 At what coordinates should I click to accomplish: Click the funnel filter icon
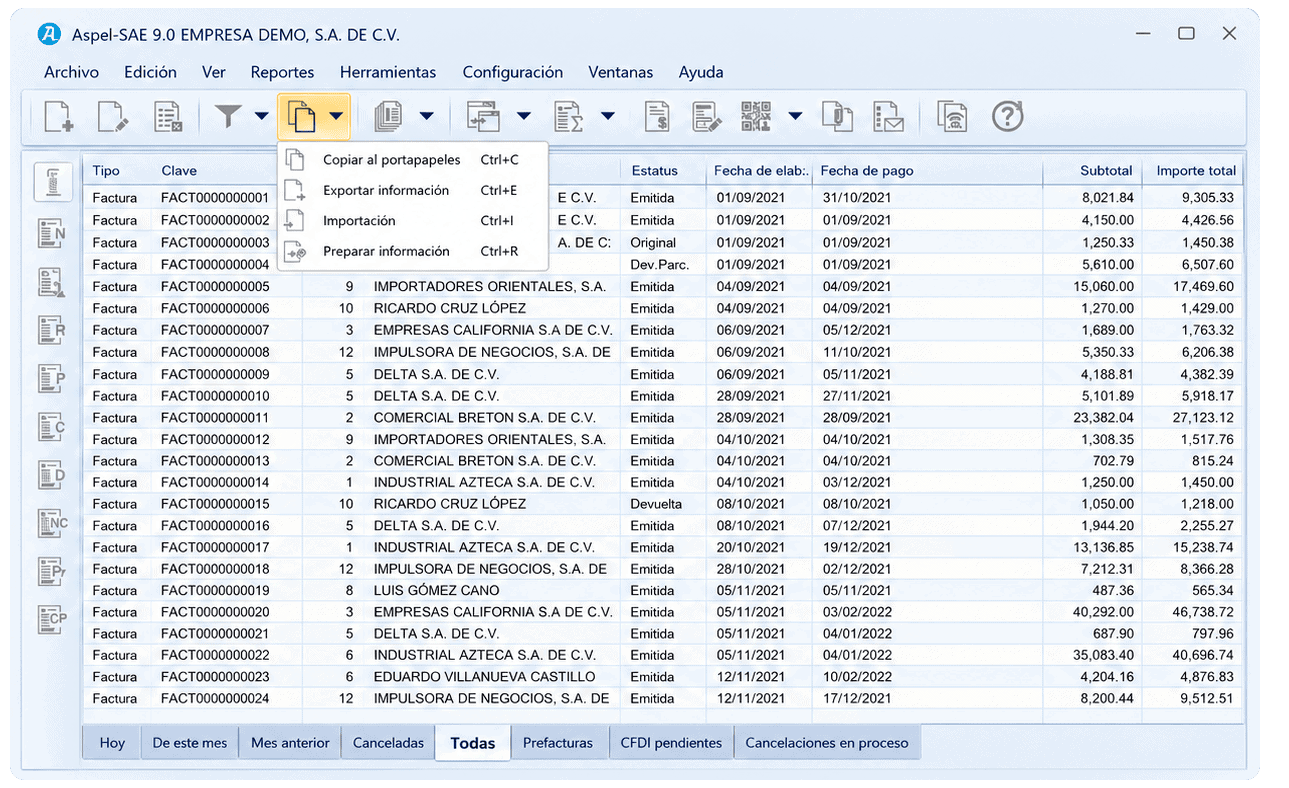click(x=229, y=116)
